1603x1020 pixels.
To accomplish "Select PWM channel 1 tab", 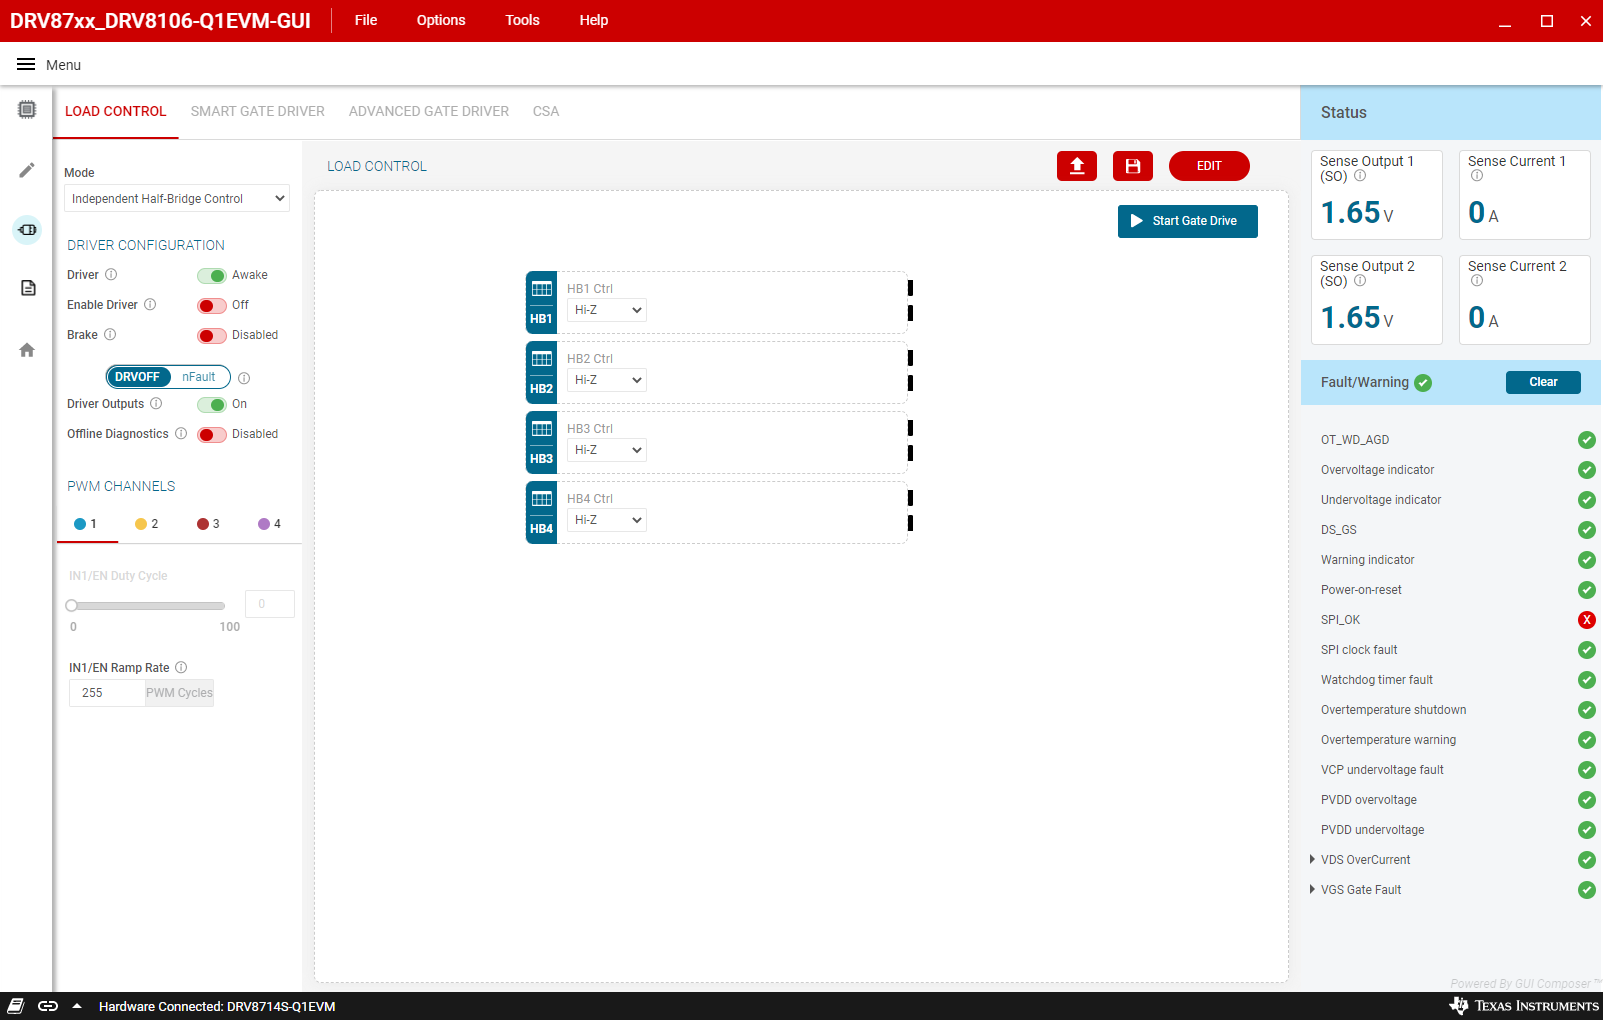I will tap(86, 524).
